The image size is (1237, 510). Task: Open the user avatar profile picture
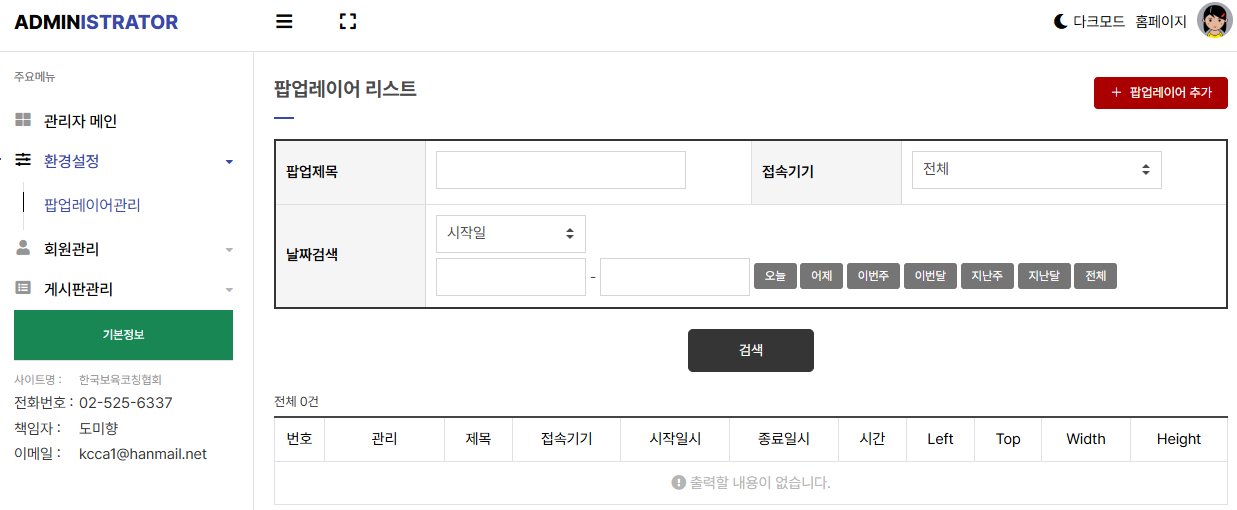1215,21
